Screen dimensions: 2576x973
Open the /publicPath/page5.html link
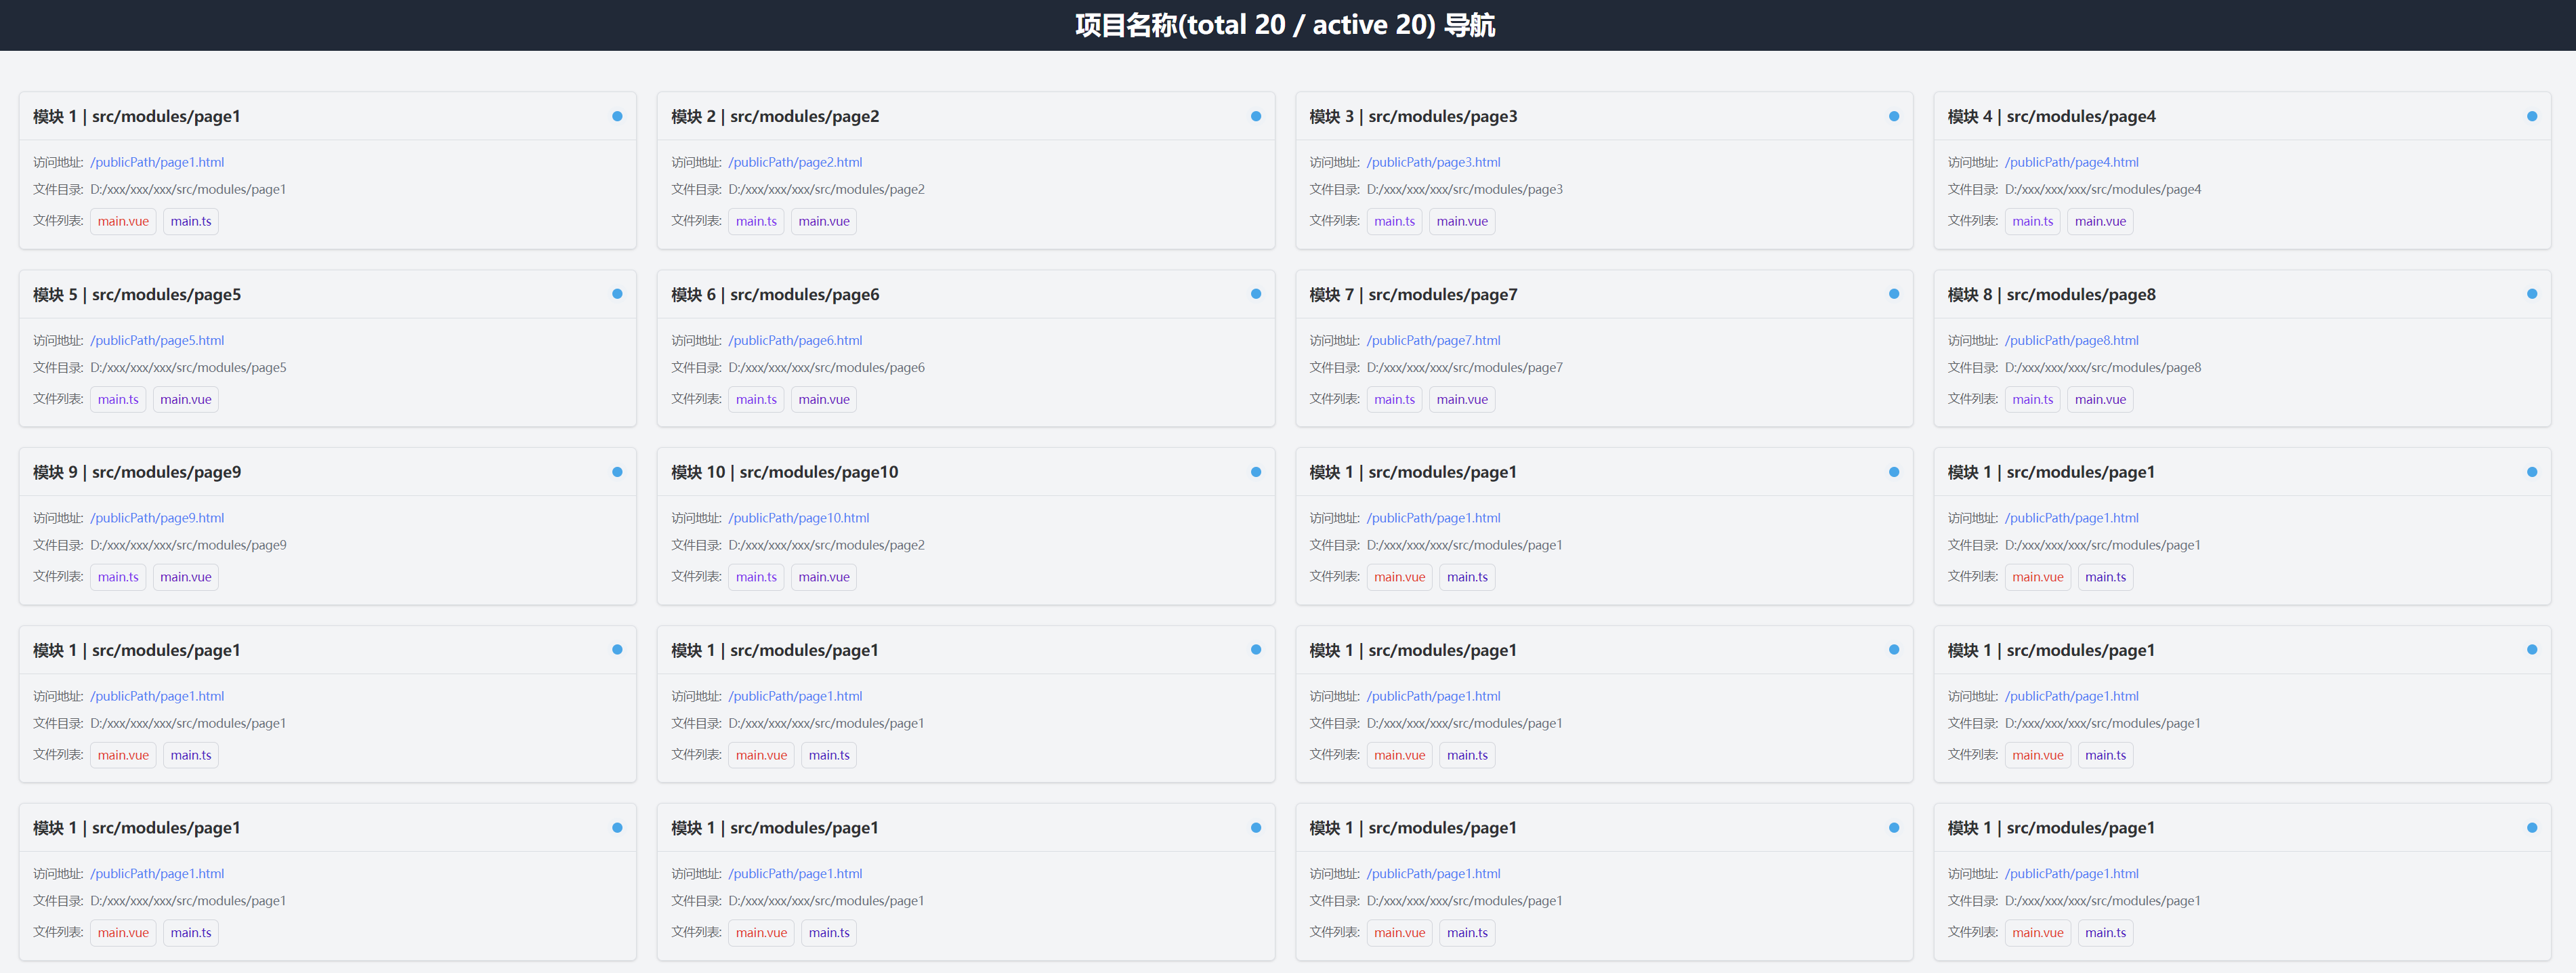(x=157, y=340)
